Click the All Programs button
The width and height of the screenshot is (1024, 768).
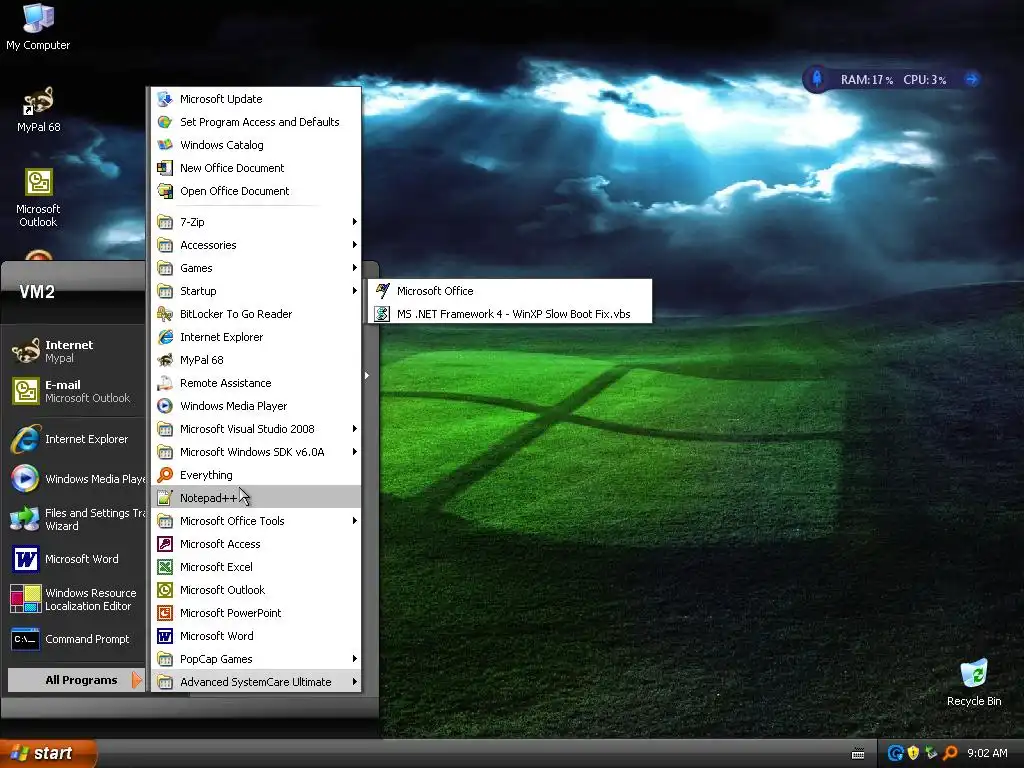click(75, 680)
